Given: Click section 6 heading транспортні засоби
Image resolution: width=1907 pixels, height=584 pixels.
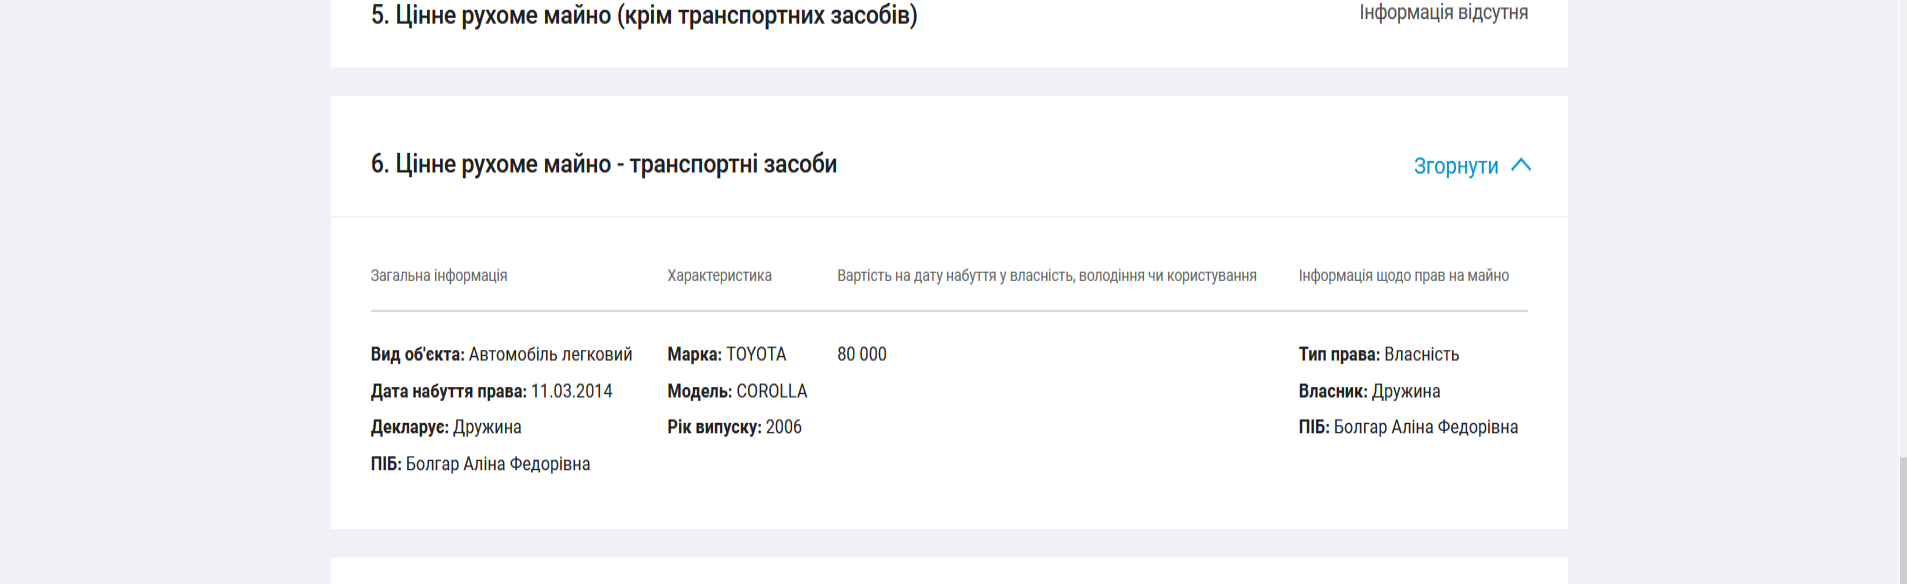Looking at the screenshot, I should pyautogui.click(x=603, y=164).
